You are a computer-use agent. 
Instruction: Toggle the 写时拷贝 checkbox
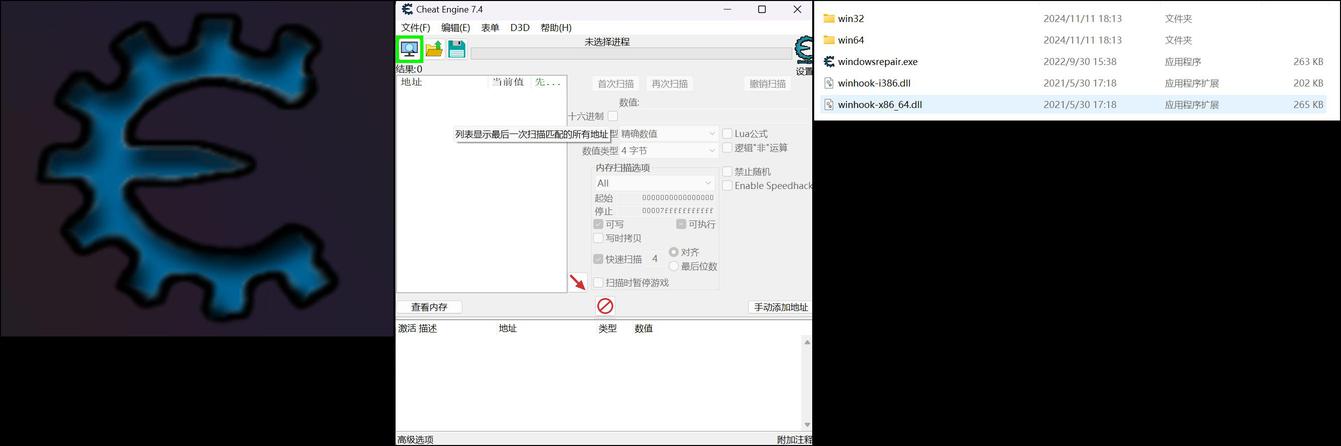[x=598, y=238]
